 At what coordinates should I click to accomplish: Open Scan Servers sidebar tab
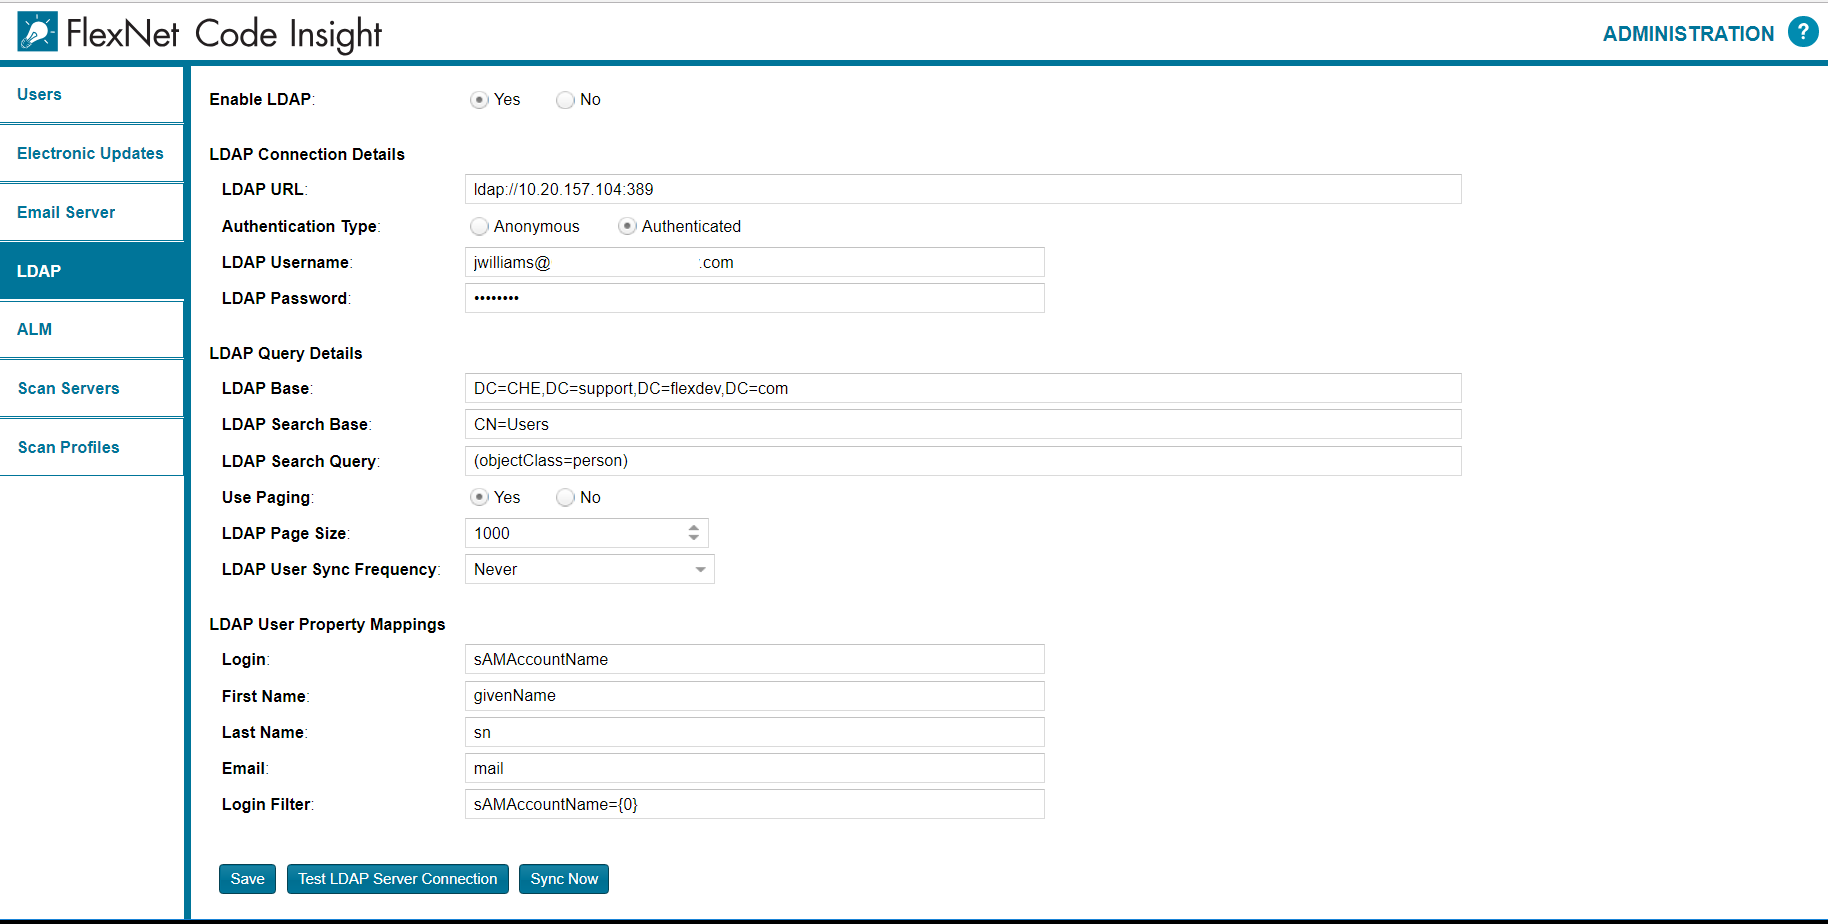coord(92,389)
